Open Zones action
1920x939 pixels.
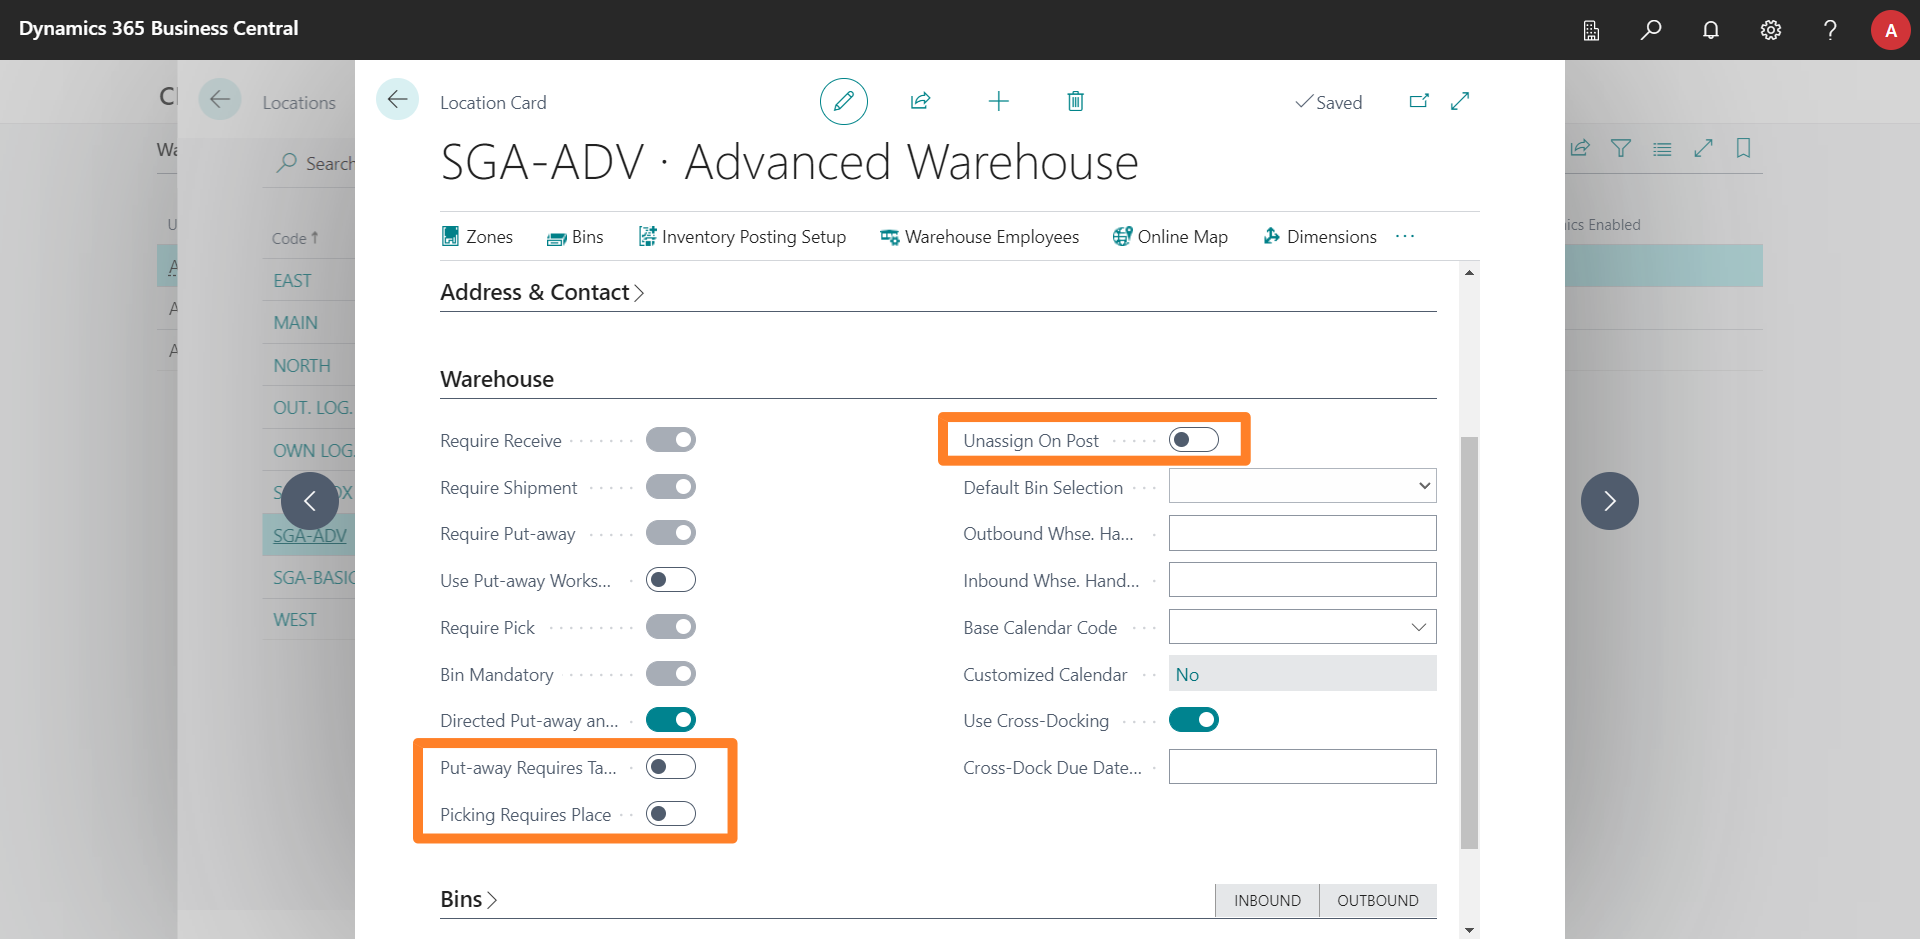coord(477,237)
